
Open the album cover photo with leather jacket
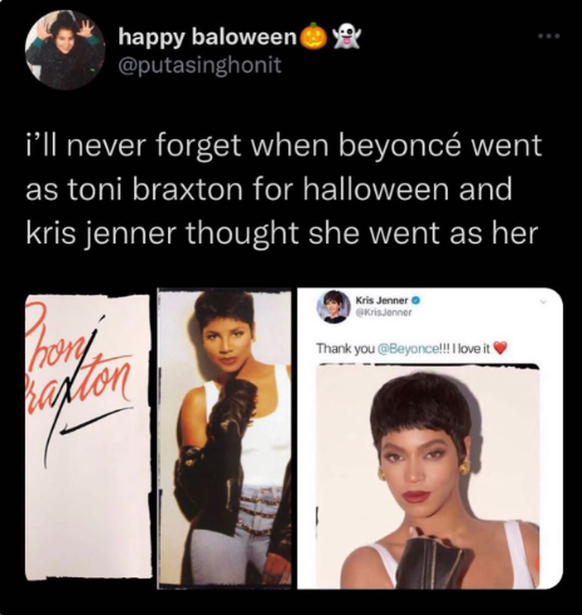pos(224,438)
